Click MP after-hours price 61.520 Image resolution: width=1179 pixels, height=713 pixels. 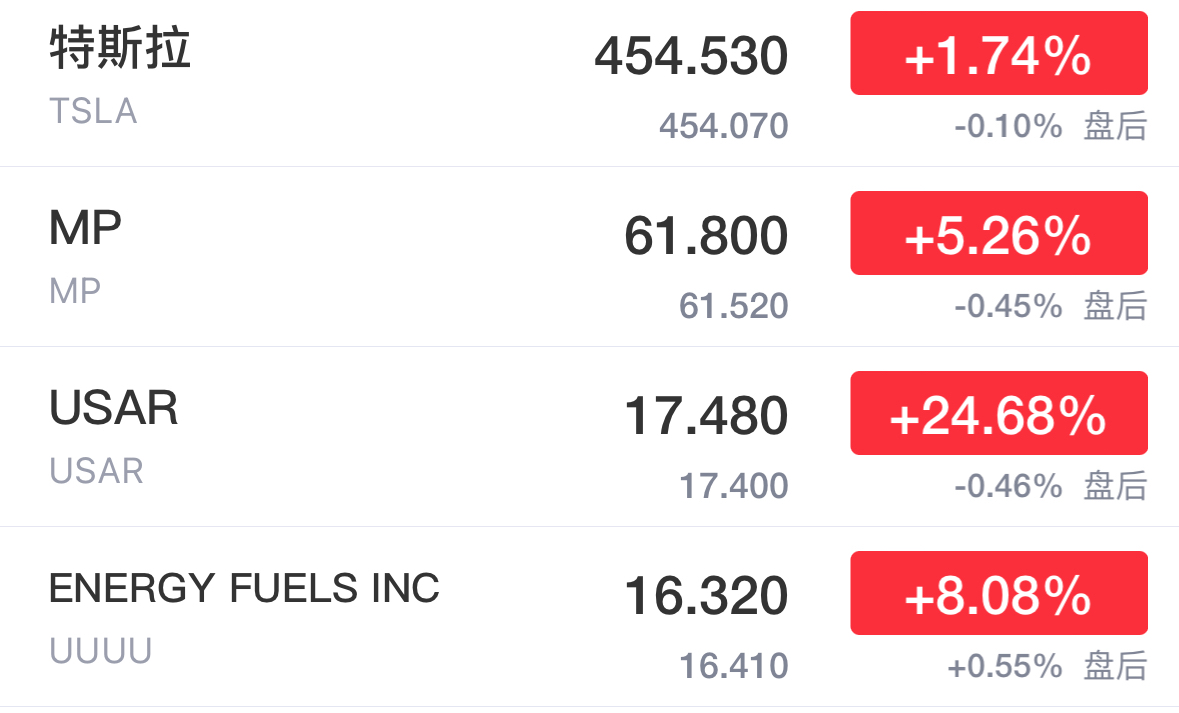734,306
